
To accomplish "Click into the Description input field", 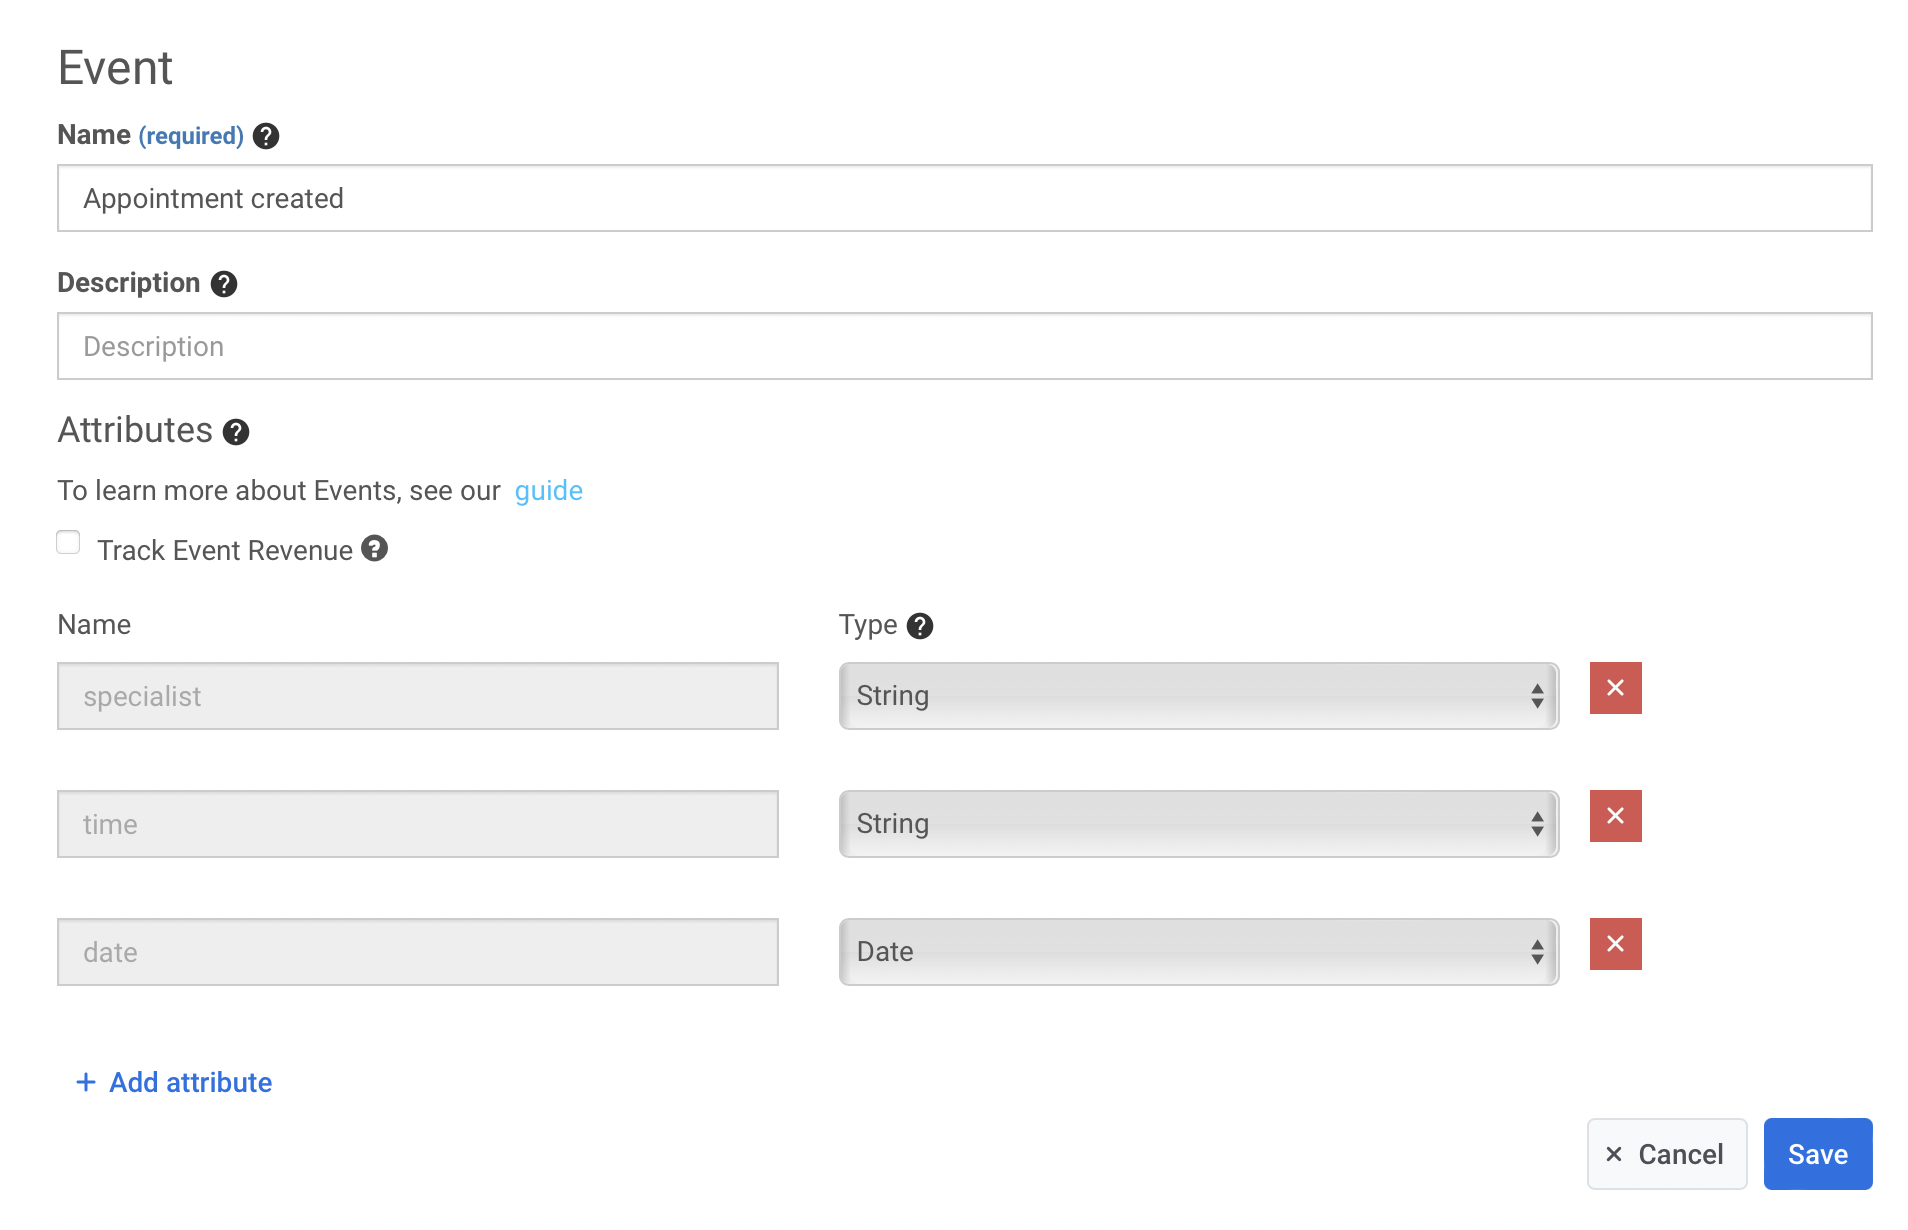I will tap(964, 346).
